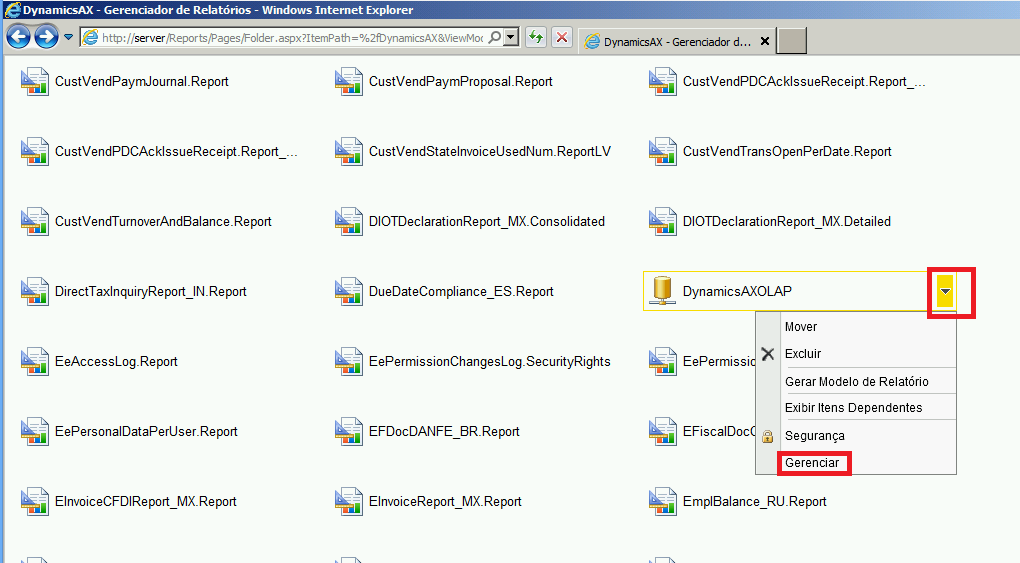The width and height of the screenshot is (1020, 563).
Task: Open the DueDateCompliance_ES.Report link
Action: point(461,292)
